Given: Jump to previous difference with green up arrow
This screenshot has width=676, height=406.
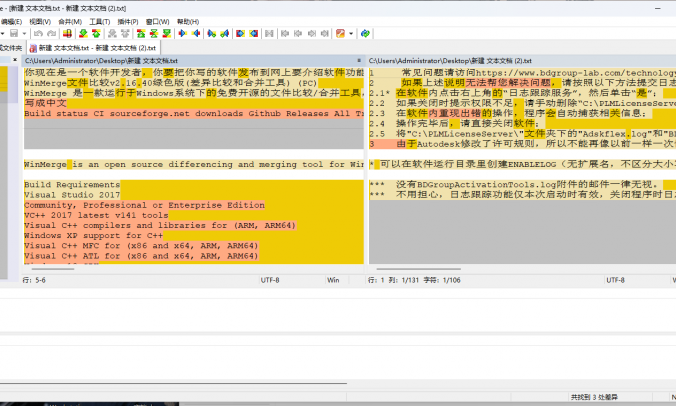Looking at the screenshot, I should coord(96,33).
